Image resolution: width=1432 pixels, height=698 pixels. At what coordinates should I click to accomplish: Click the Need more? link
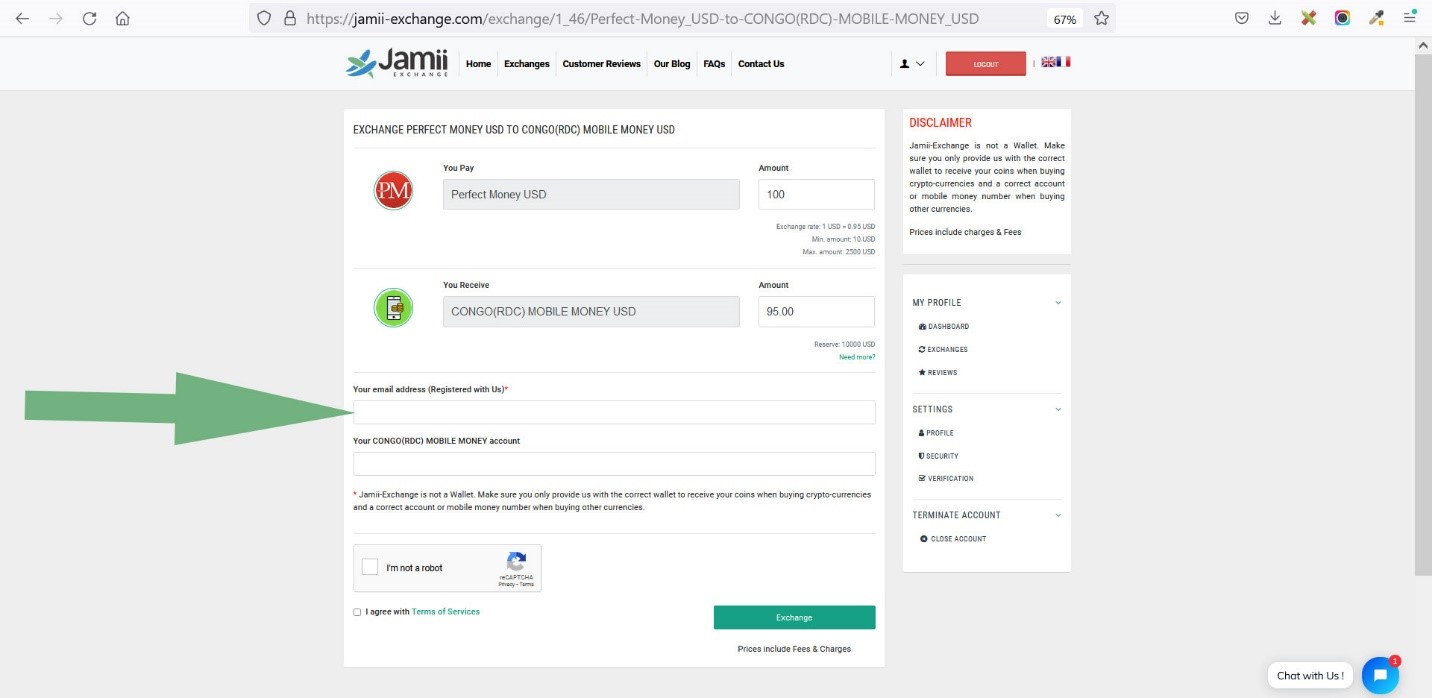coord(857,357)
